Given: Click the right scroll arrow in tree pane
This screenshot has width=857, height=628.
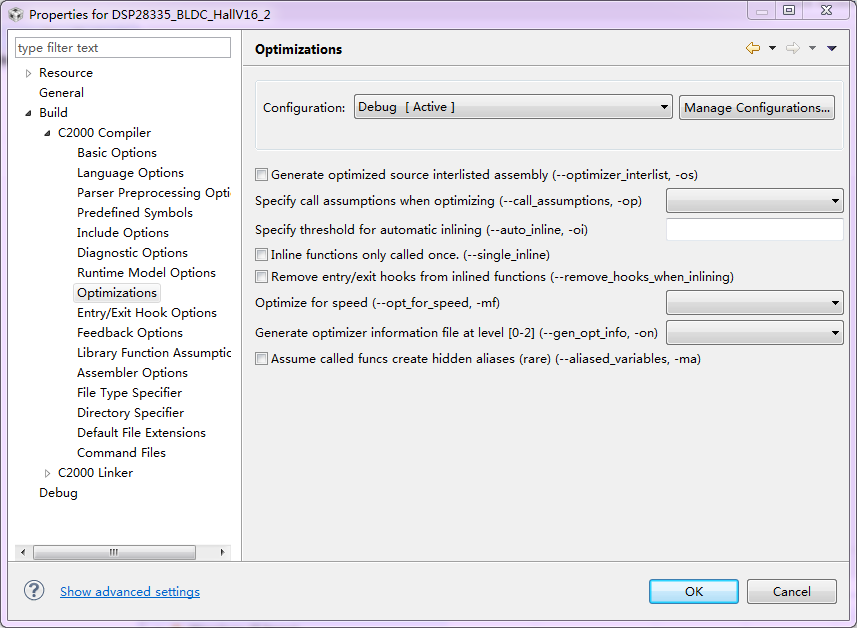Looking at the screenshot, I should pos(222,552).
